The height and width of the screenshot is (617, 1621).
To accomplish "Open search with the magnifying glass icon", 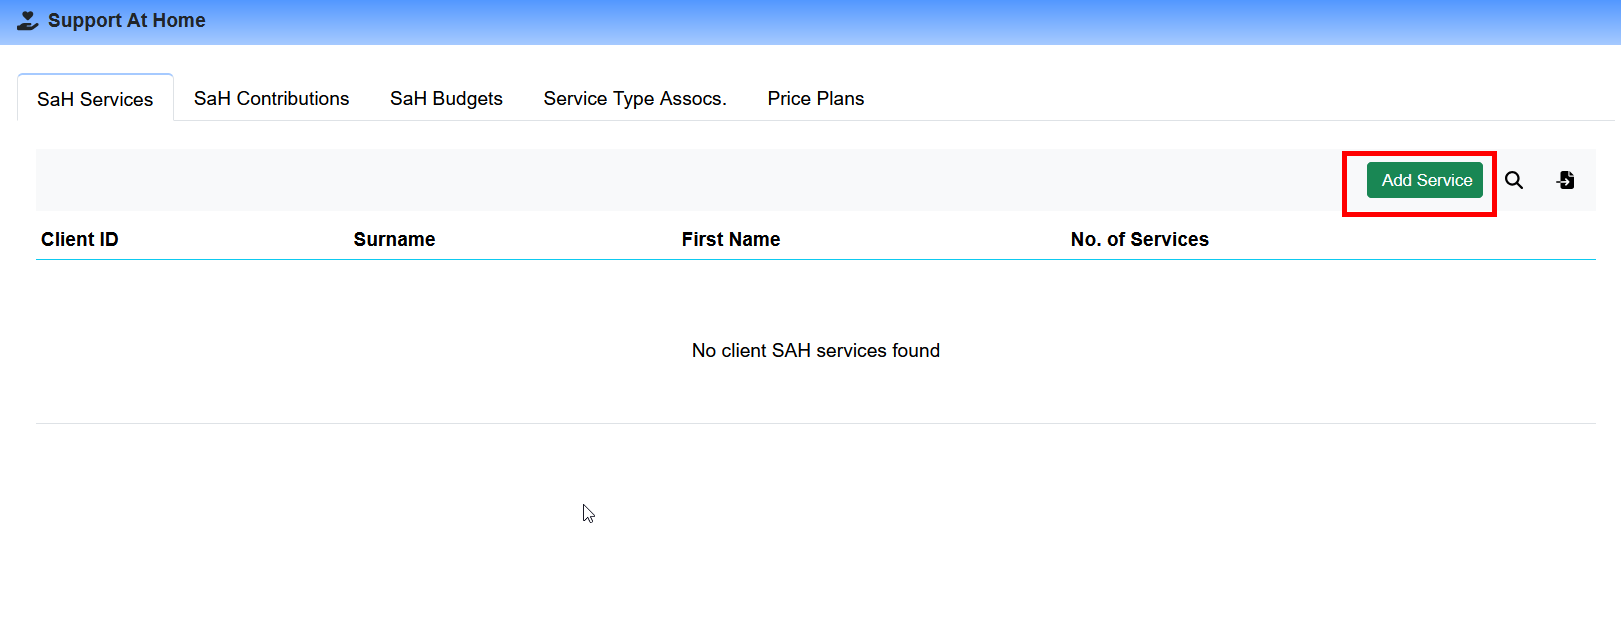I will coord(1514,180).
